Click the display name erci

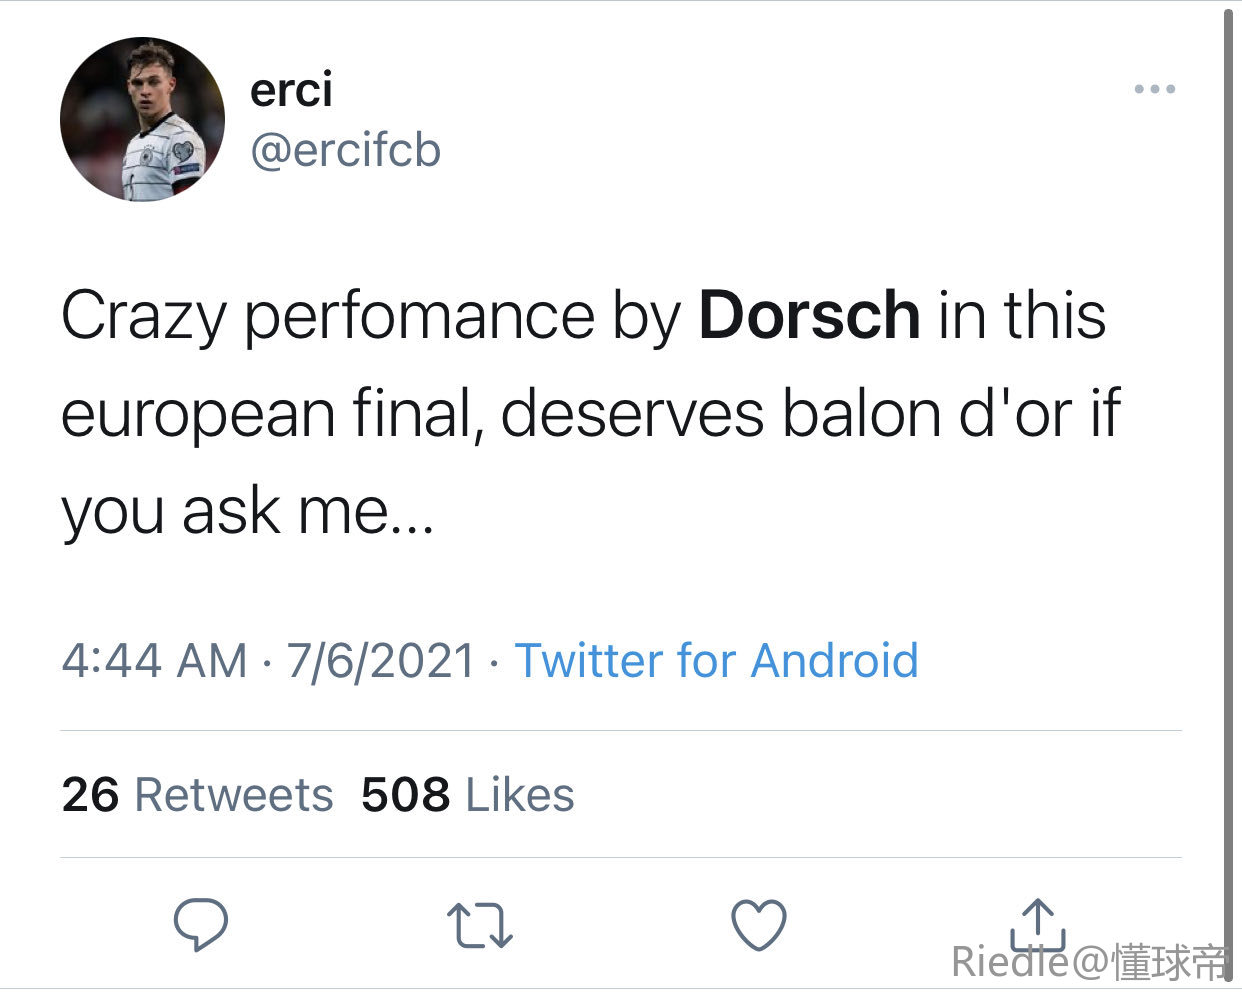291,90
